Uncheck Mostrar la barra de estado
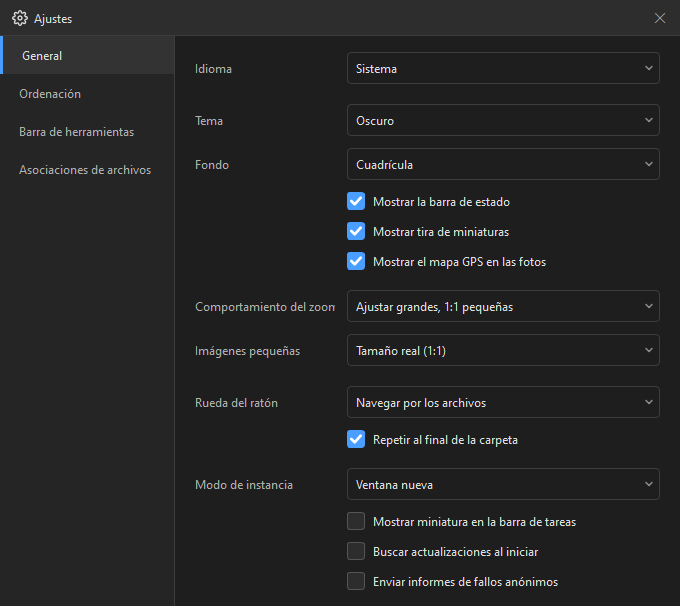Screen dimensions: 680x606 (356, 201)
